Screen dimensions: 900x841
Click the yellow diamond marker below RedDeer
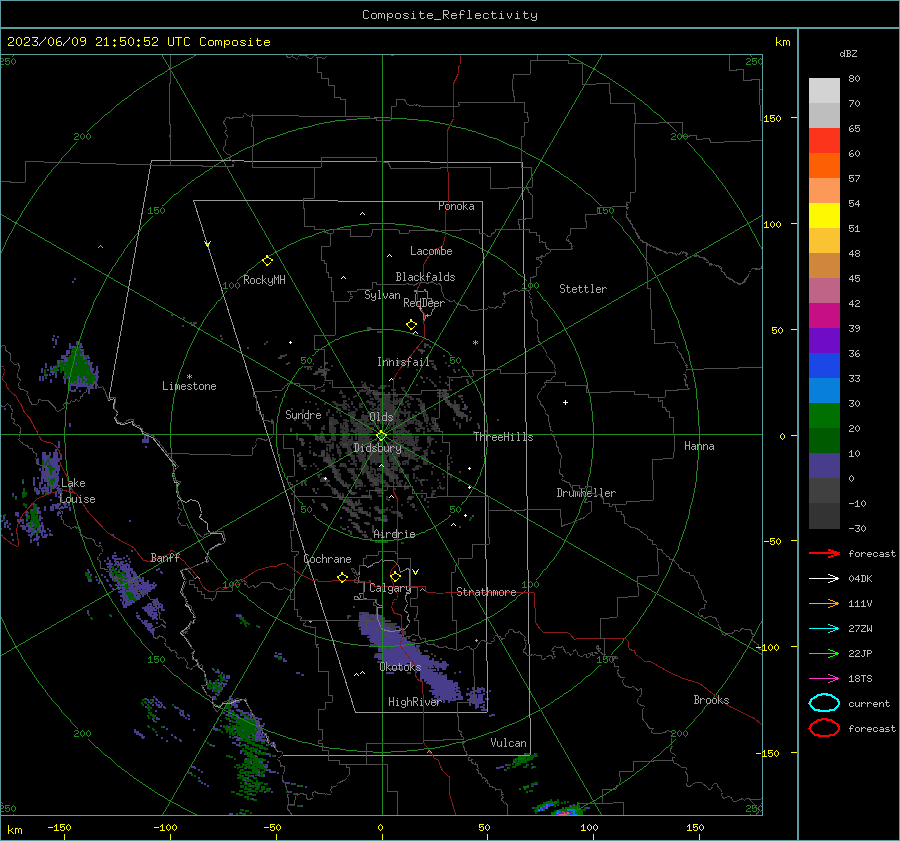click(x=411, y=325)
